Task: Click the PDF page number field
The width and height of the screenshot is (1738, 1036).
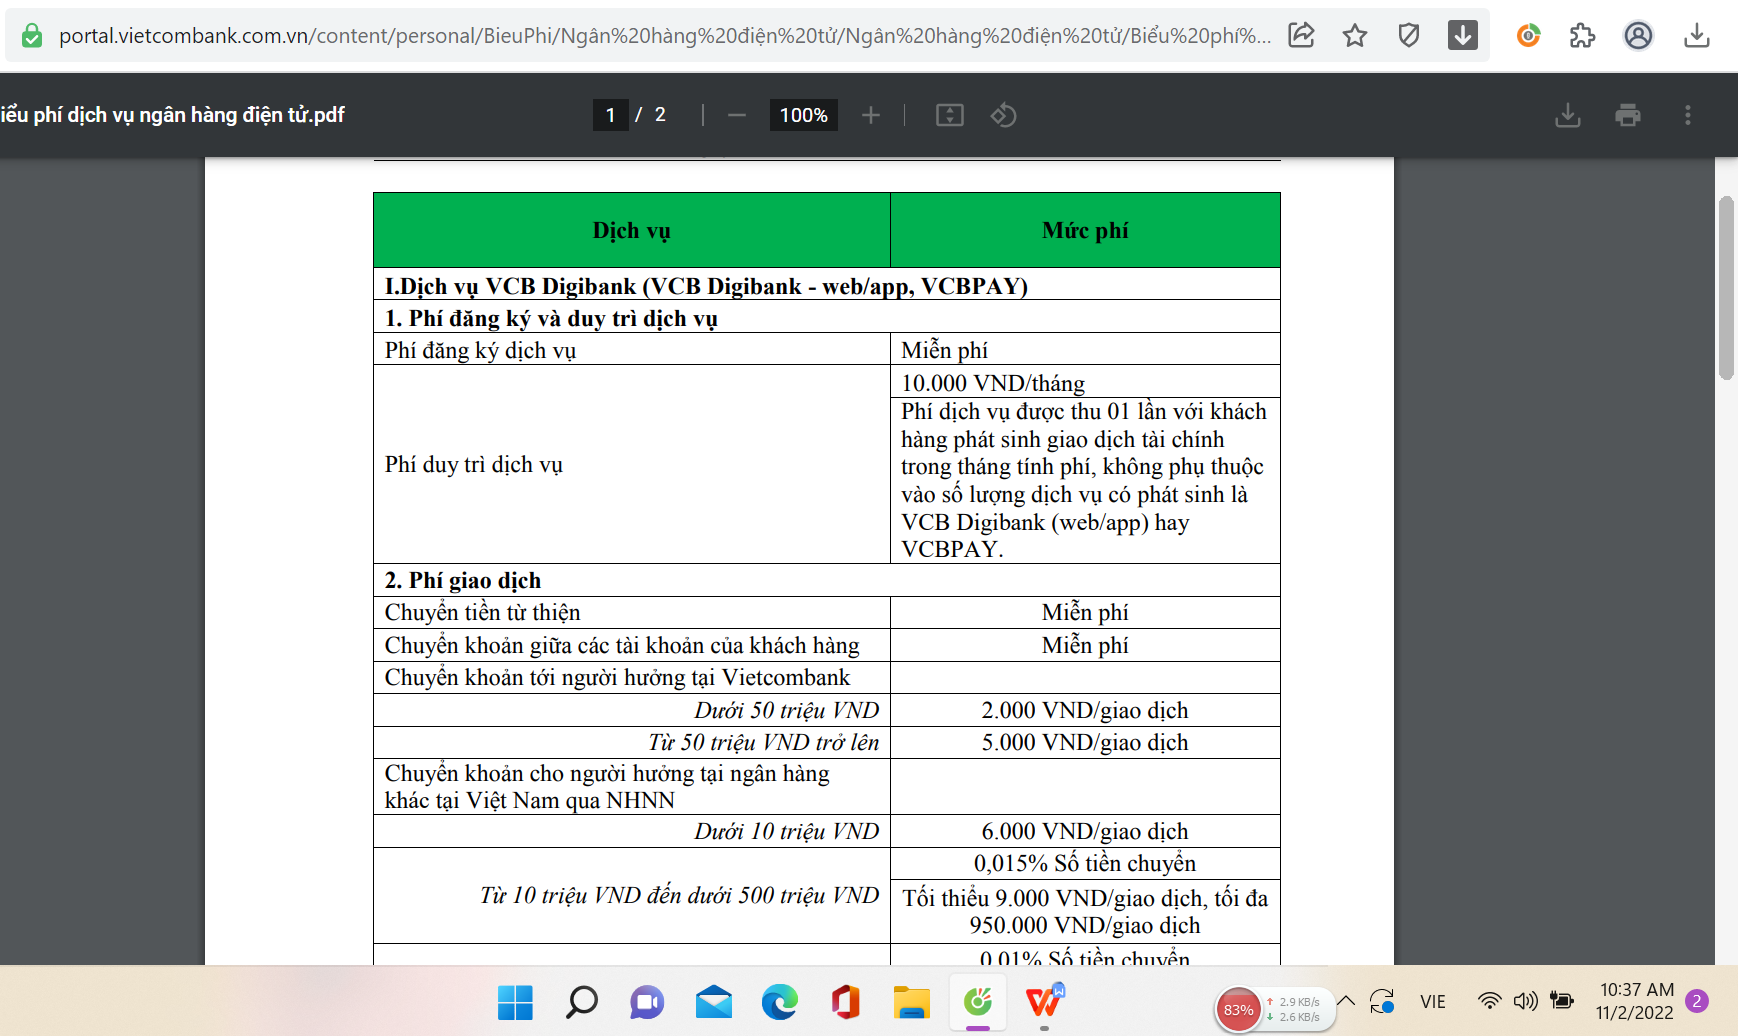Action: (610, 115)
